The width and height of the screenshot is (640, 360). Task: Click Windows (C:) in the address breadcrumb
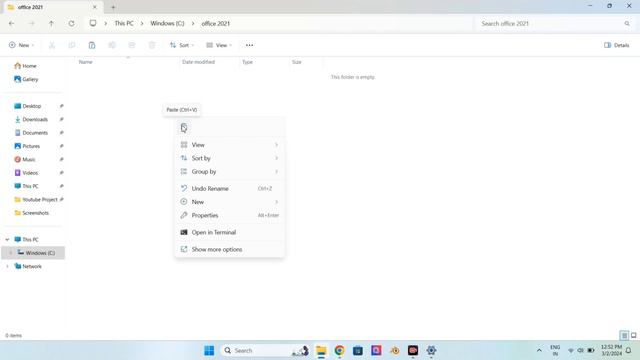[167, 24]
